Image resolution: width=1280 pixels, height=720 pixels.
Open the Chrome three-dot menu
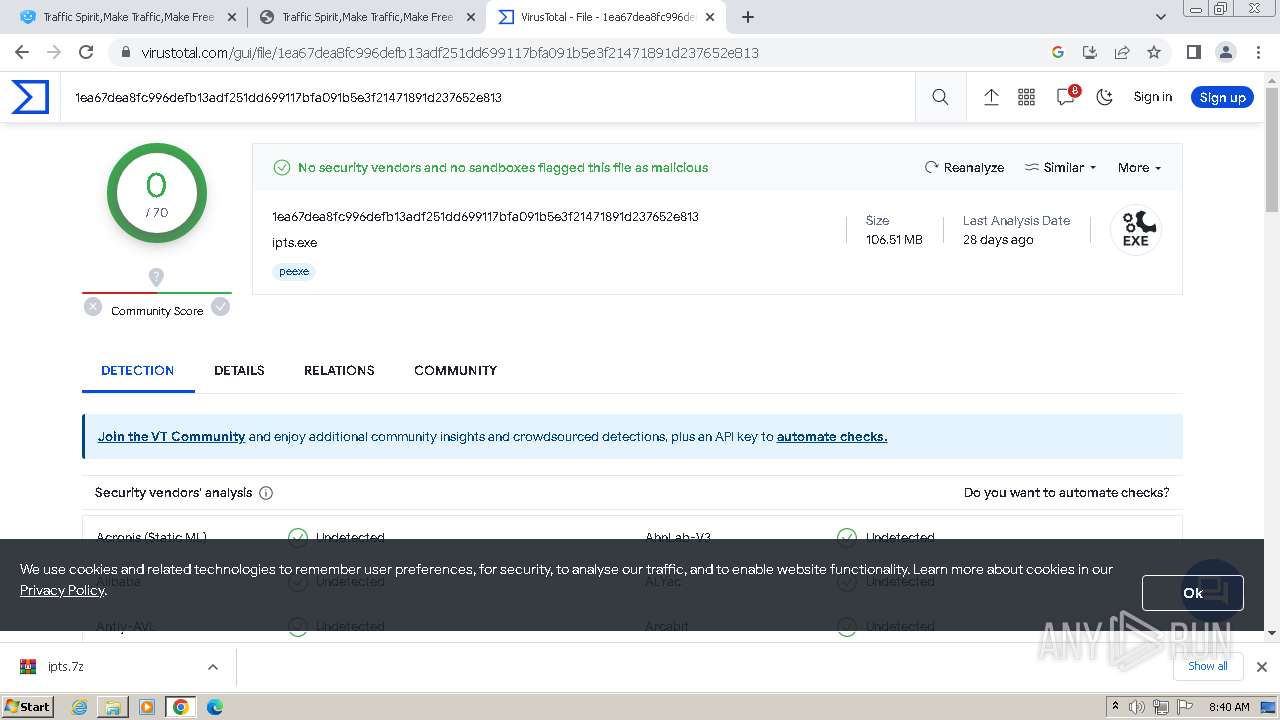1257,52
